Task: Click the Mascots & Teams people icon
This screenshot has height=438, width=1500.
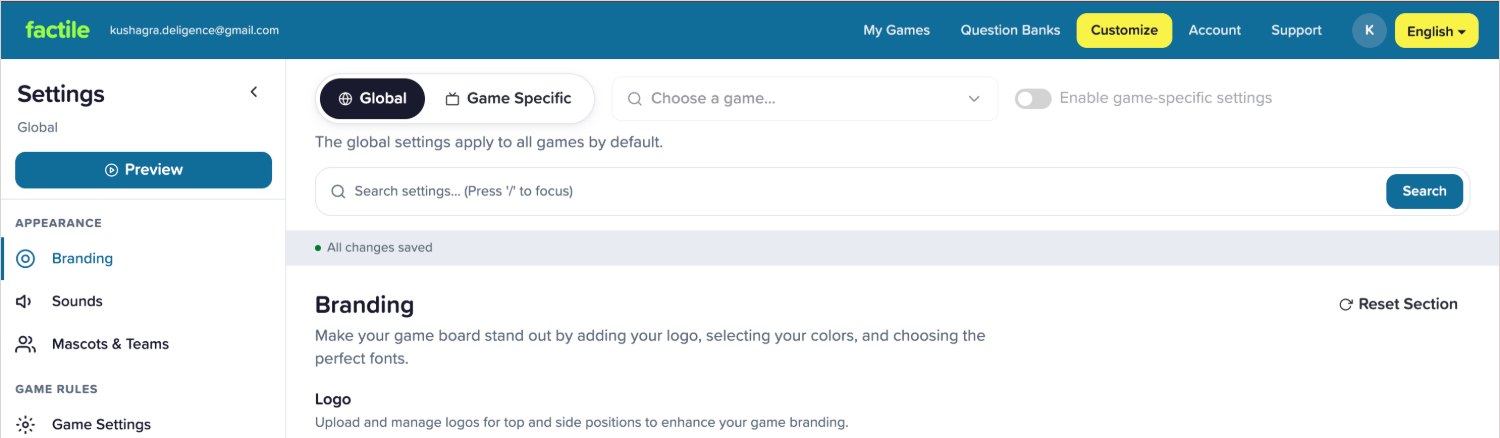Action: [26, 344]
